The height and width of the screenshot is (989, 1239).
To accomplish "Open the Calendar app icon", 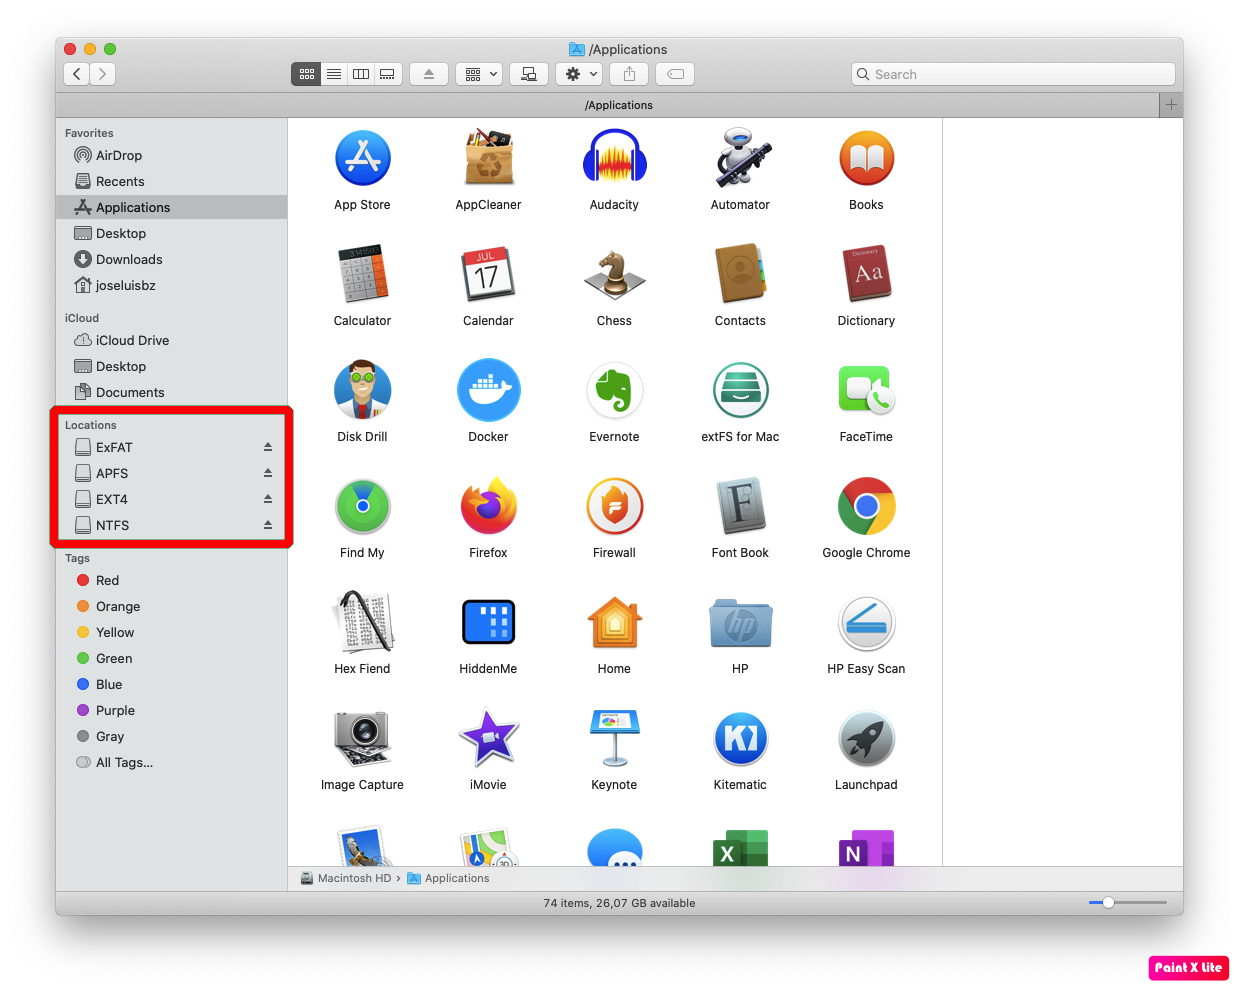I will [x=488, y=274].
